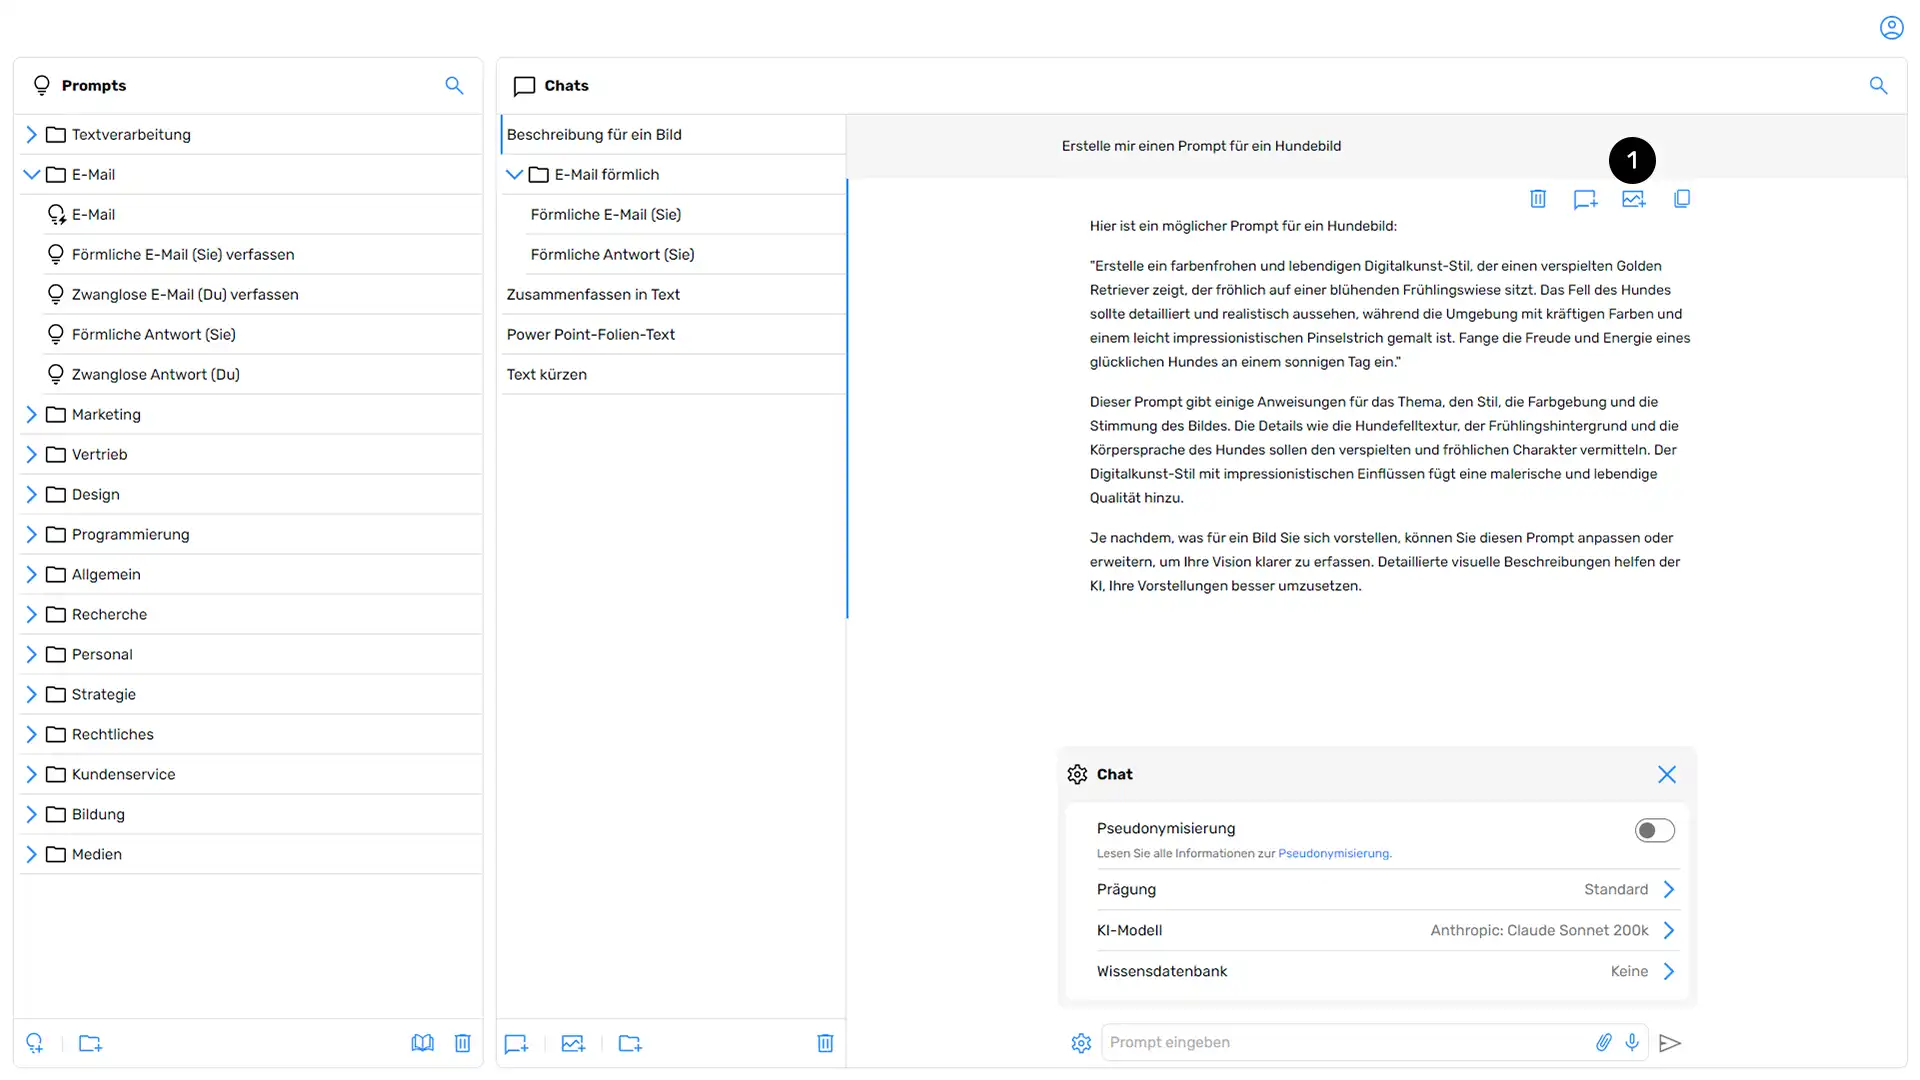Collapse the E-Mail förmlich subfolder
Image resolution: width=1920 pixels, height=1080 pixels.
pos(514,174)
